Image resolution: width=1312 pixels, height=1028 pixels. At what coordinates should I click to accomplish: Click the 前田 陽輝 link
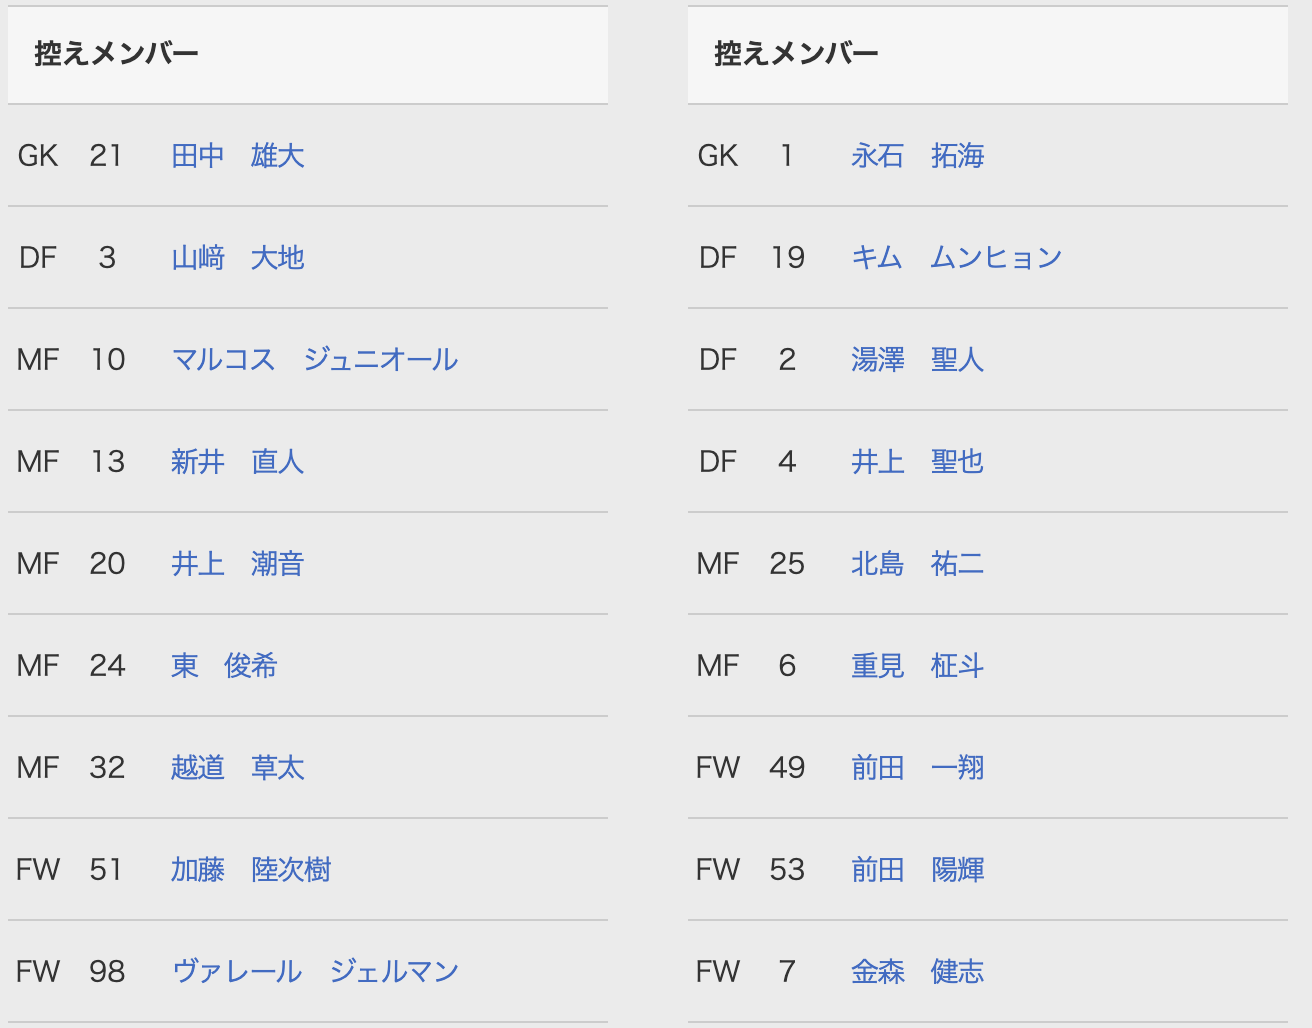[x=918, y=870]
